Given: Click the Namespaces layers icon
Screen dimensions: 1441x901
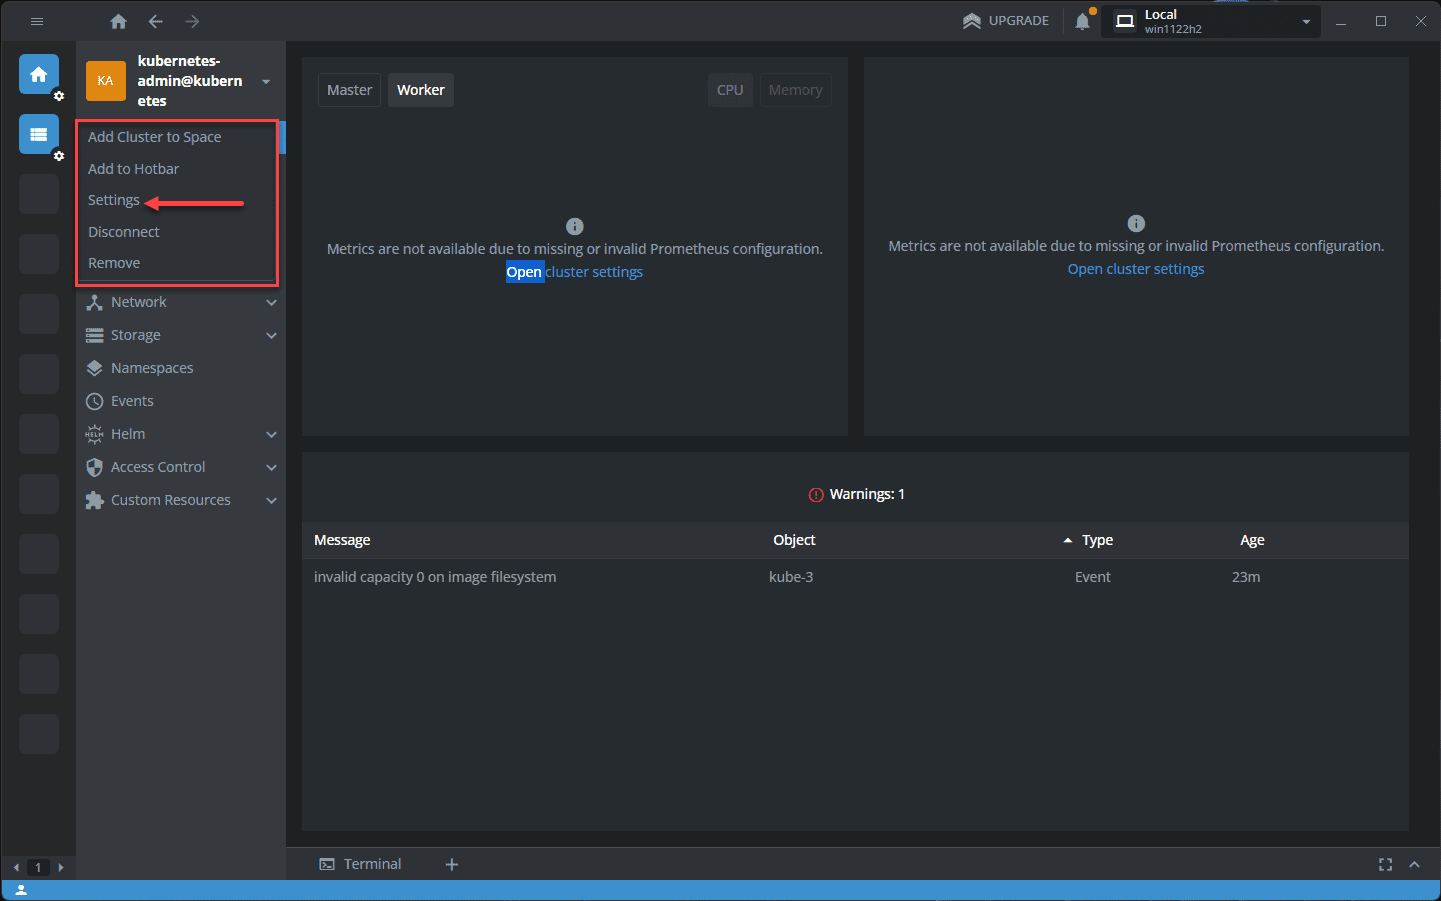Looking at the screenshot, I should click(95, 368).
